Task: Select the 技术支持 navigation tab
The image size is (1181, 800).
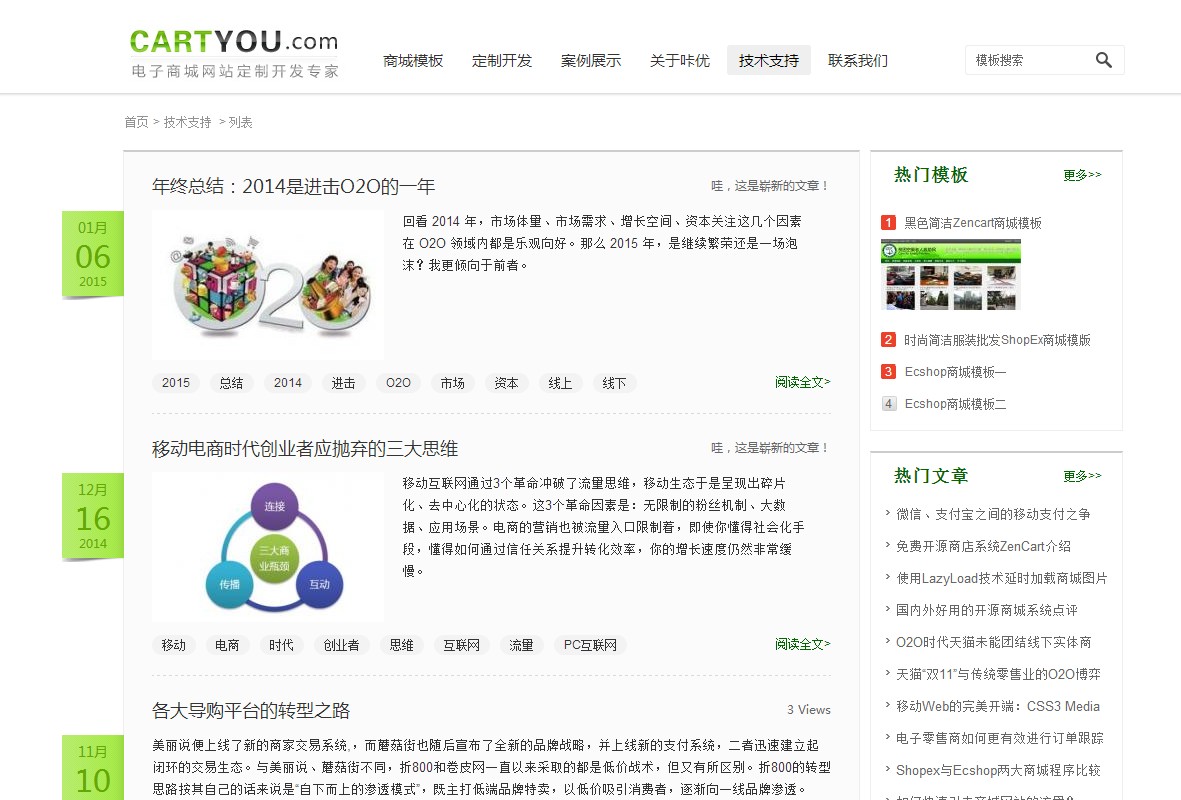Action: pos(768,60)
